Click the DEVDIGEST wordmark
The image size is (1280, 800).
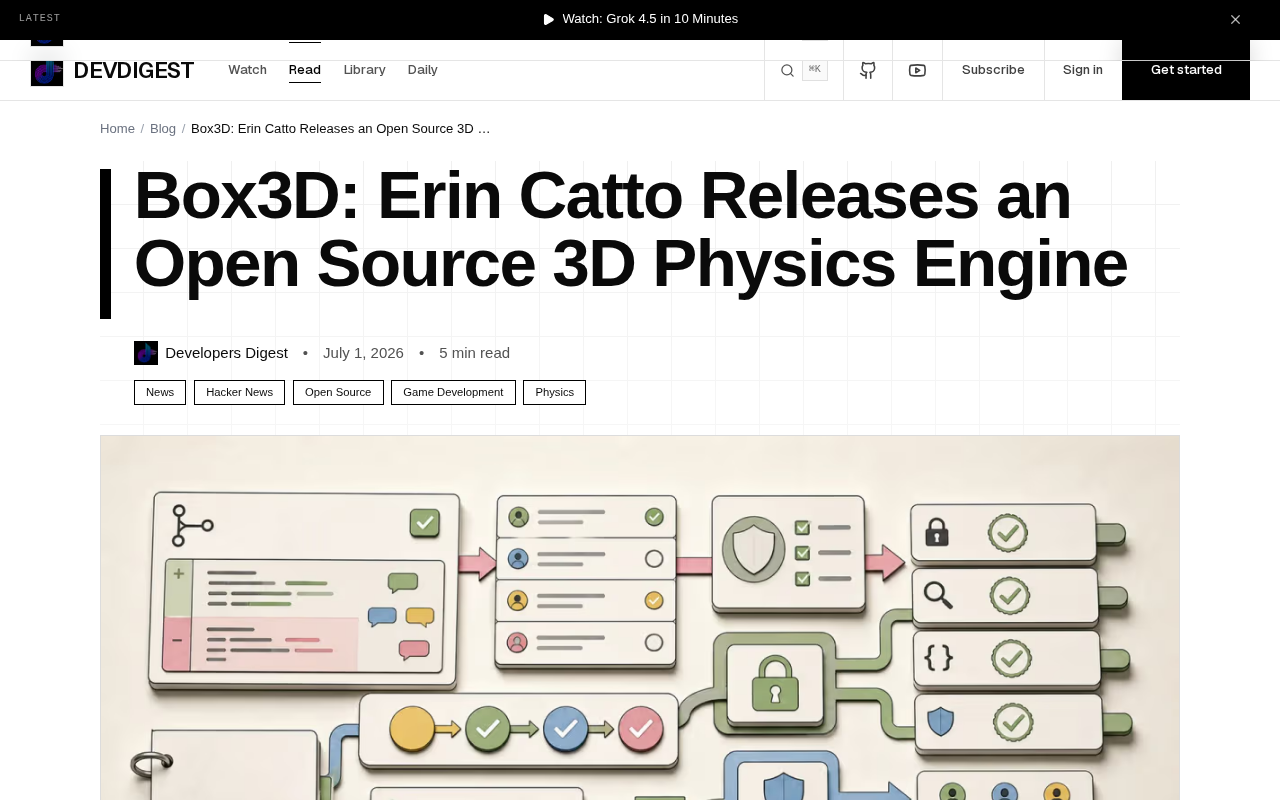(x=134, y=71)
